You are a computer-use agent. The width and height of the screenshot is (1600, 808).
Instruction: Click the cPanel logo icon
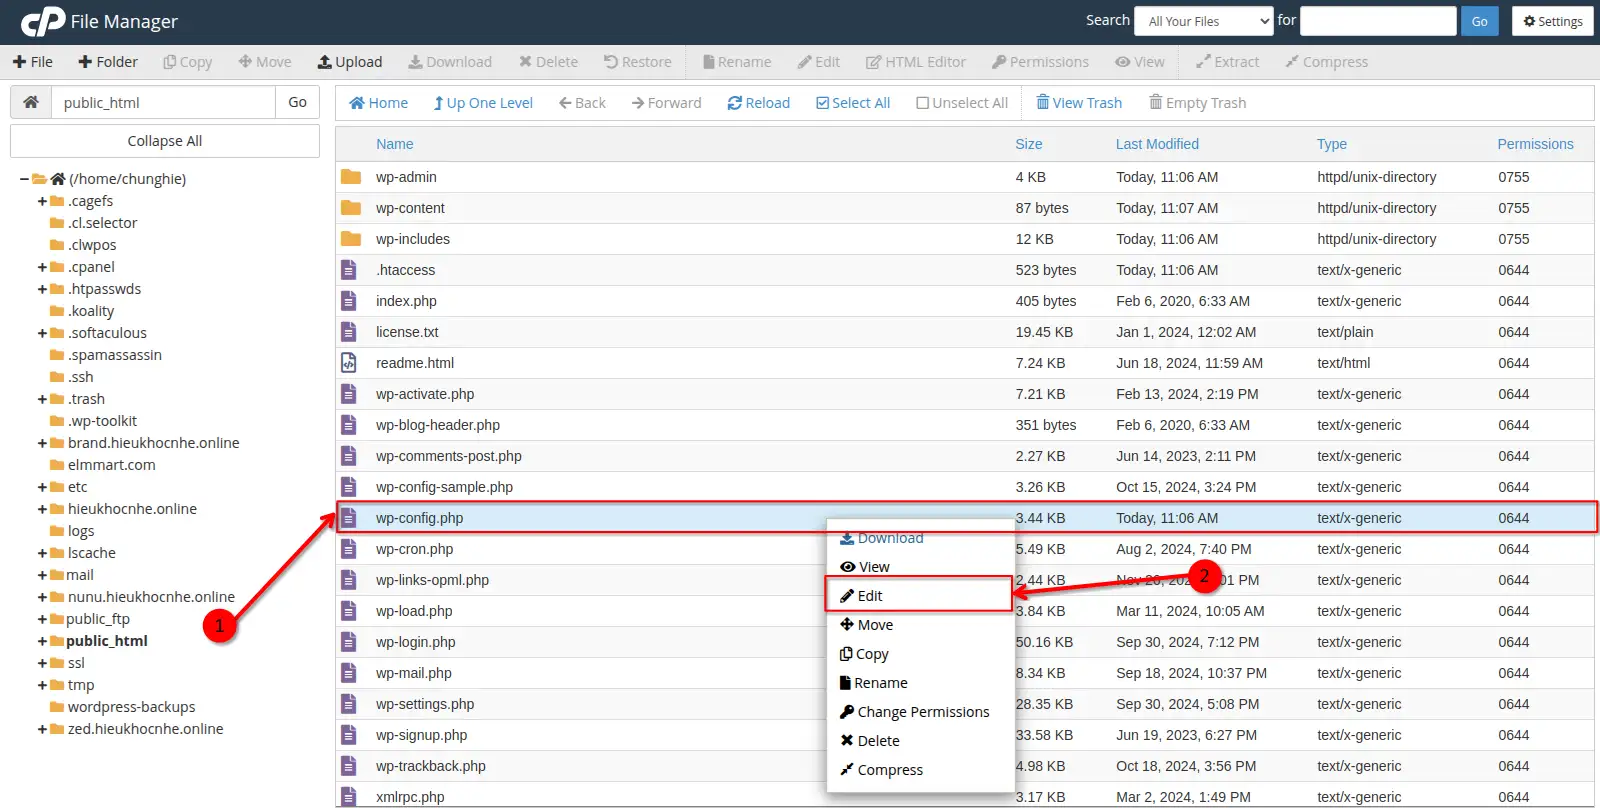click(x=43, y=21)
